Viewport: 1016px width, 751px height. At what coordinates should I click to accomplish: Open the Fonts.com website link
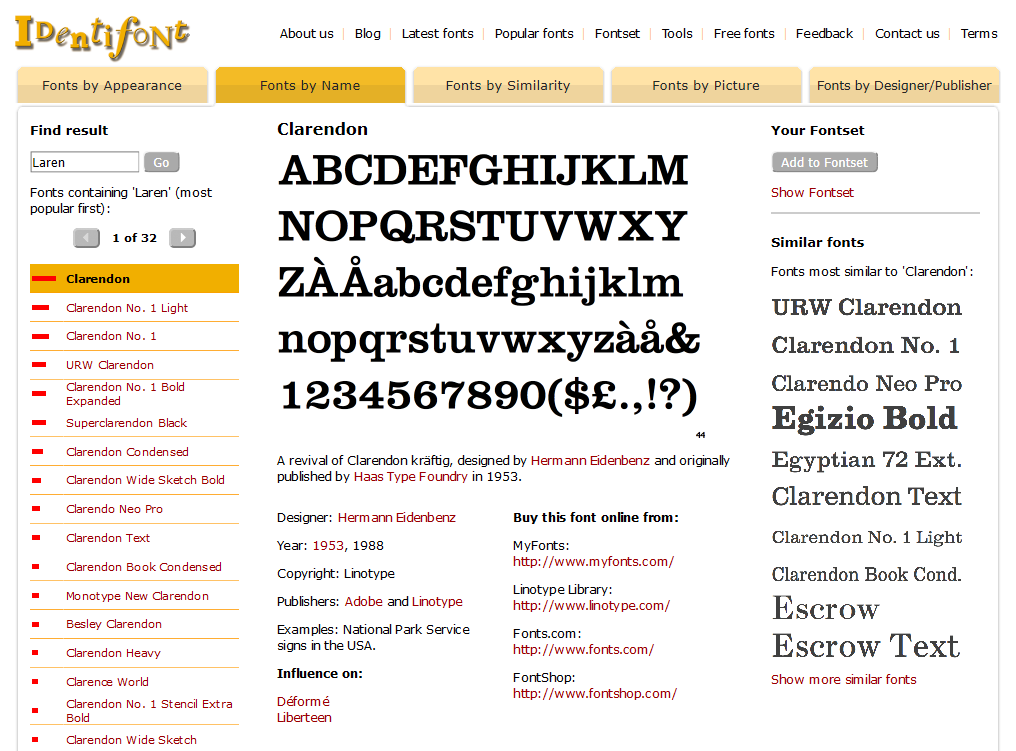(x=583, y=649)
